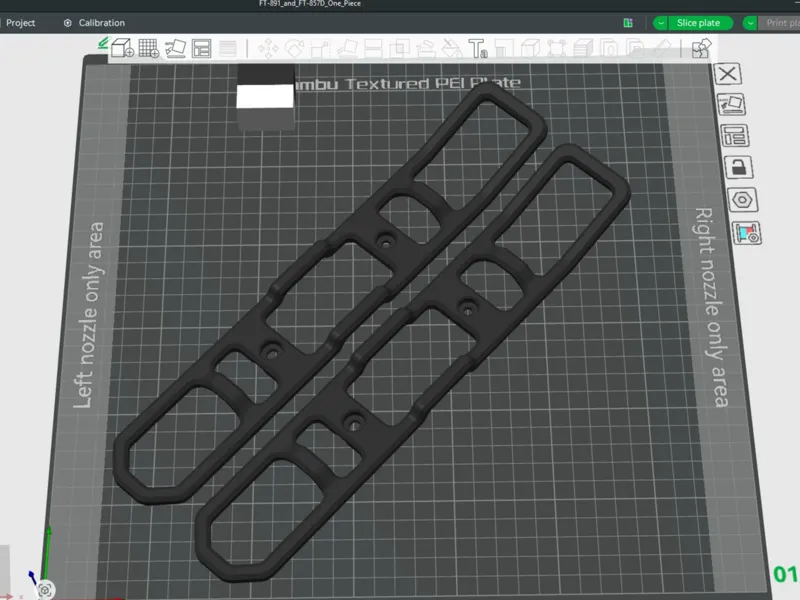Screen dimensions: 800x600
Task: Remove the plate with X icon
Action: (728, 74)
